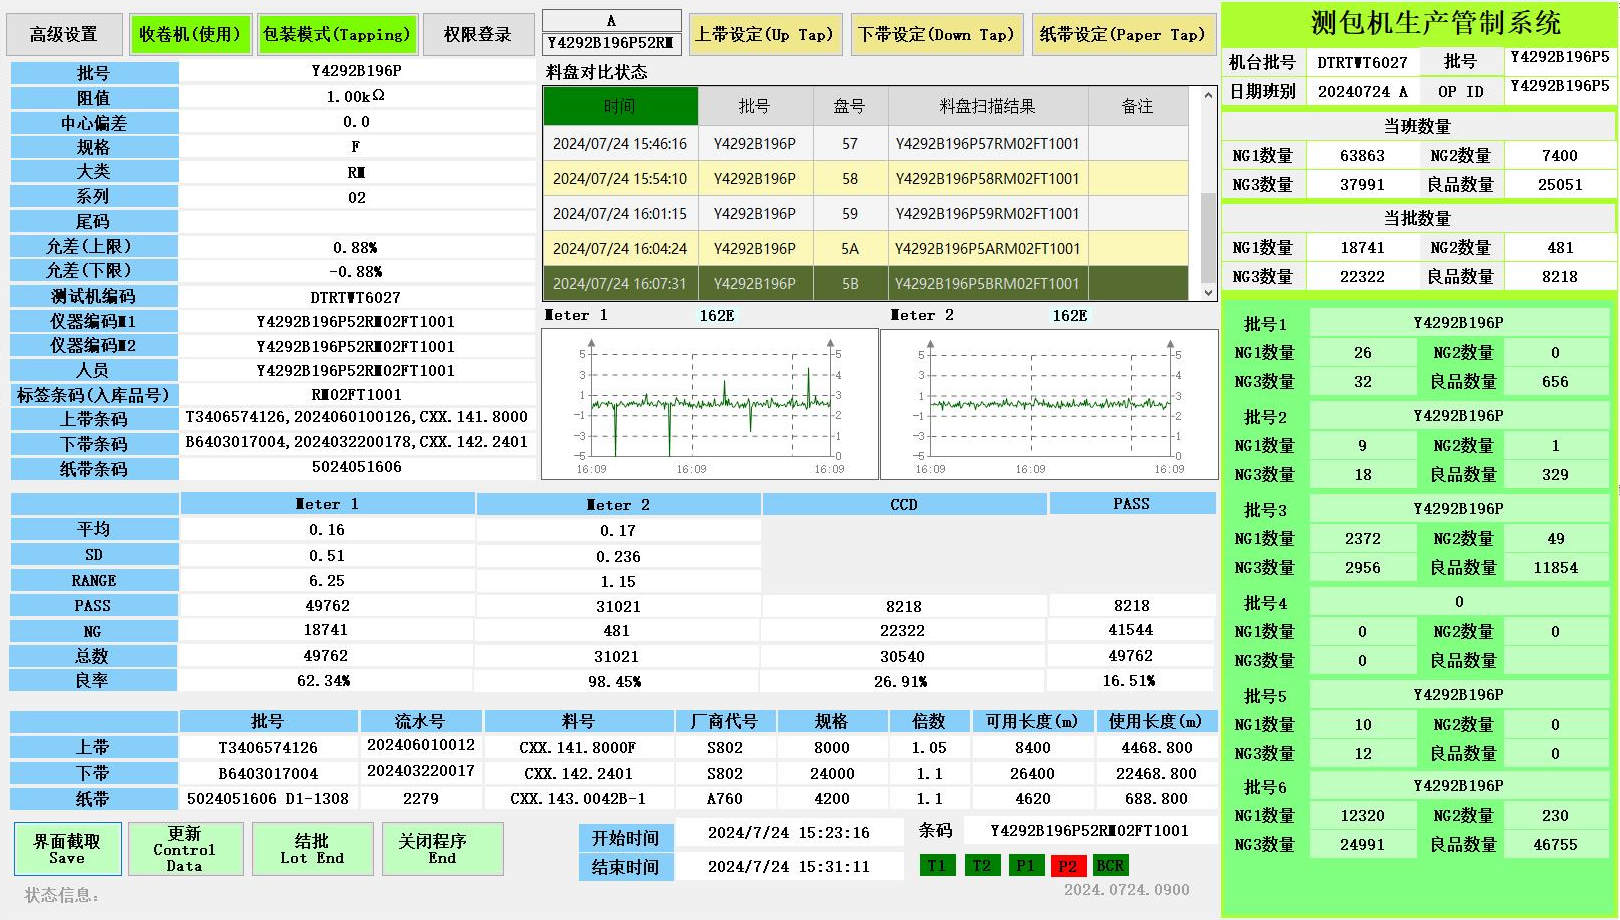Sort the reel table by 时间 column header
The width and height of the screenshot is (1620, 920).
619,106
